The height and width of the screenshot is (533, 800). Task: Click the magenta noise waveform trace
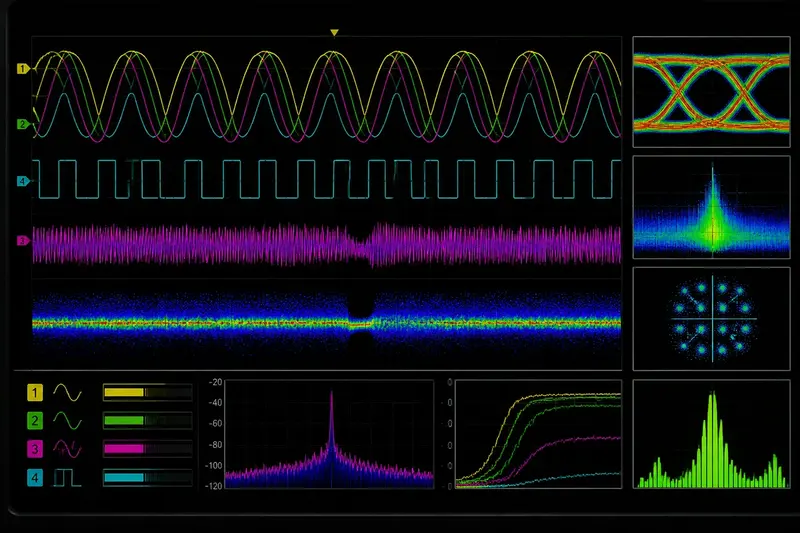(x=327, y=245)
